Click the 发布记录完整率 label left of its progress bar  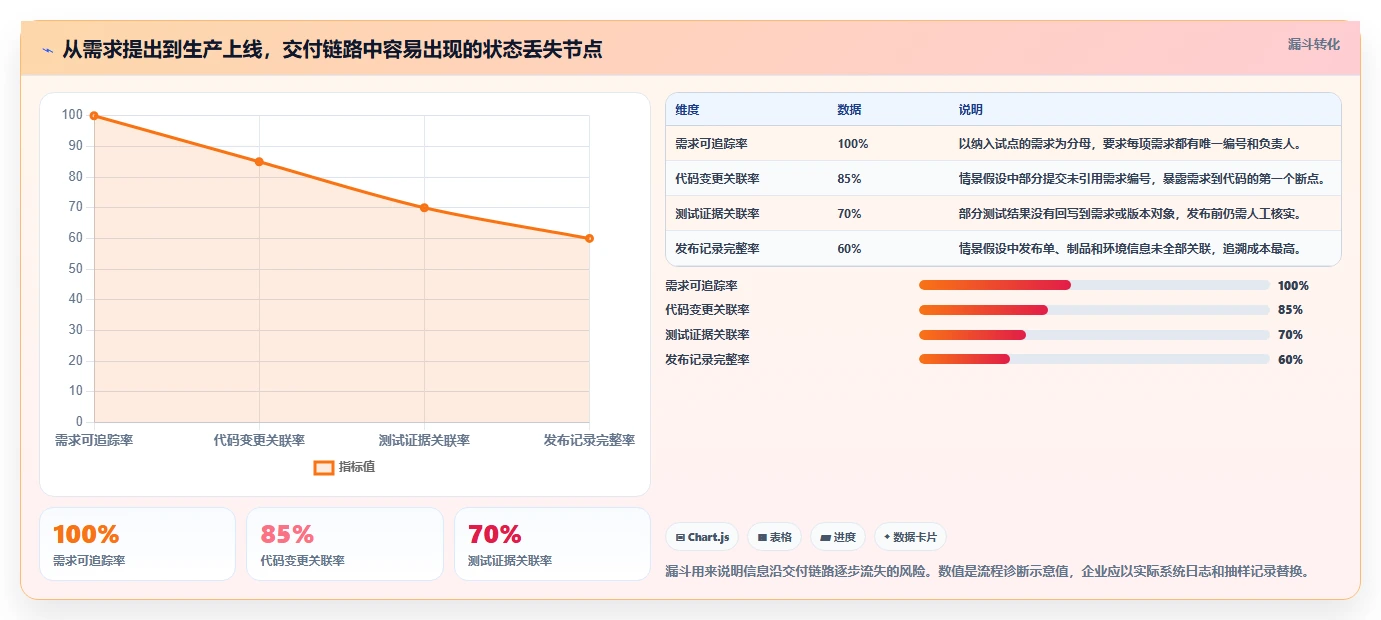(x=707, y=359)
